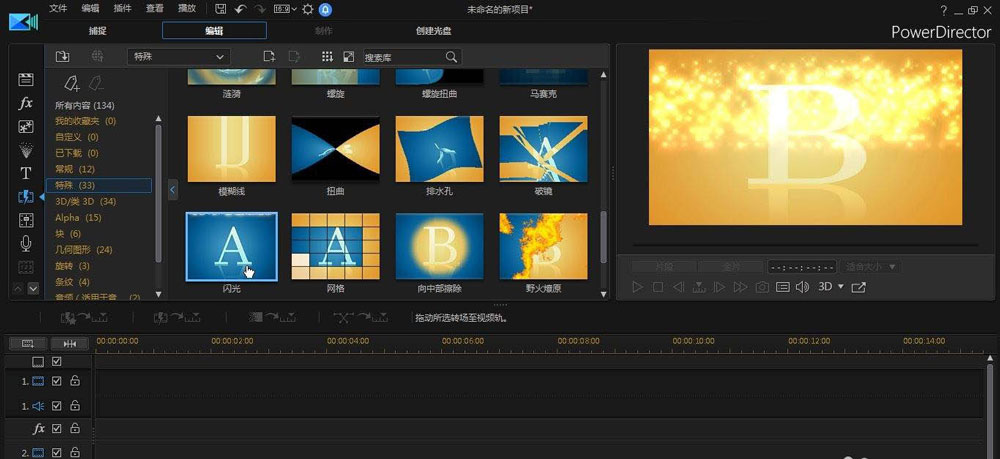Toggle video track 2 enable checkbox

(57, 452)
